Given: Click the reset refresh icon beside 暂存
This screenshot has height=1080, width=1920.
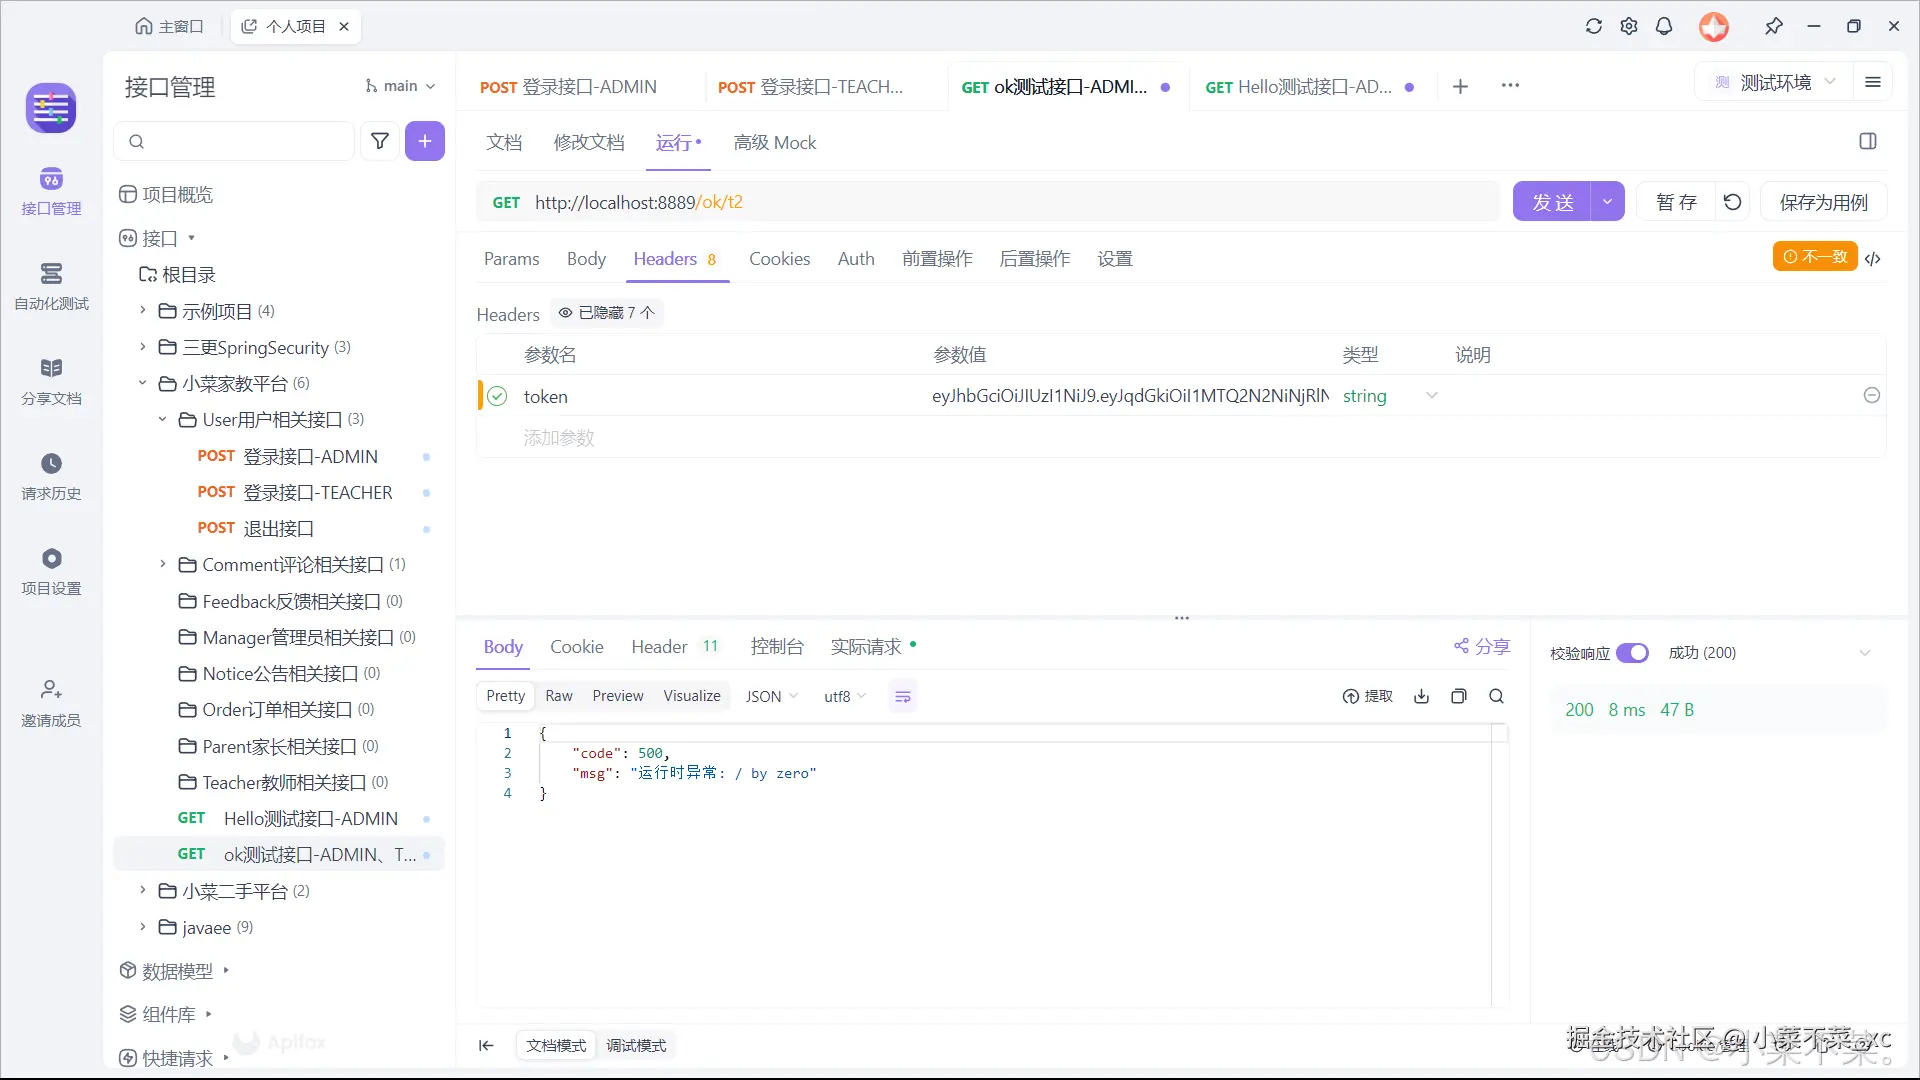Looking at the screenshot, I should tap(1733, 202).
